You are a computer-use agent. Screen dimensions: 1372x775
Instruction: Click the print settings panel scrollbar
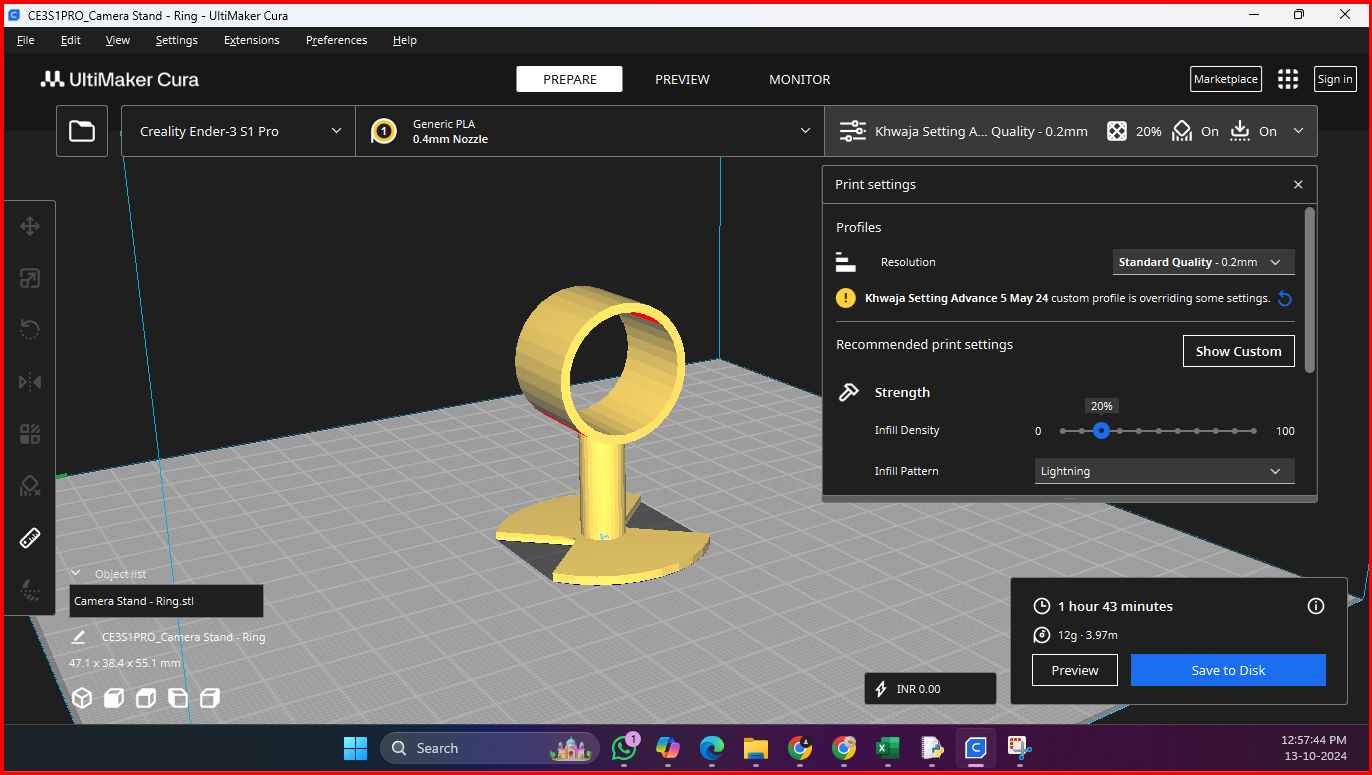coord(1310,290)
